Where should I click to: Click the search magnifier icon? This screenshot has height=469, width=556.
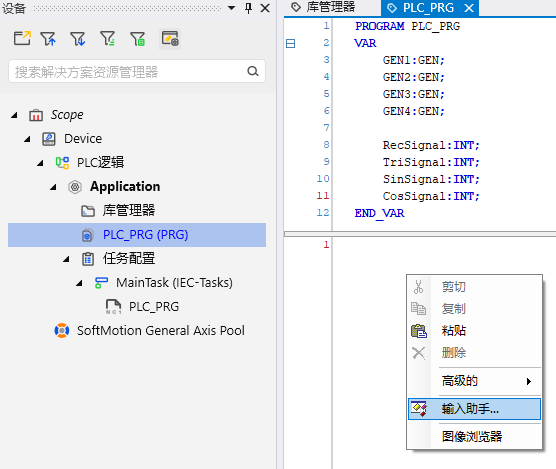(252, 71)
